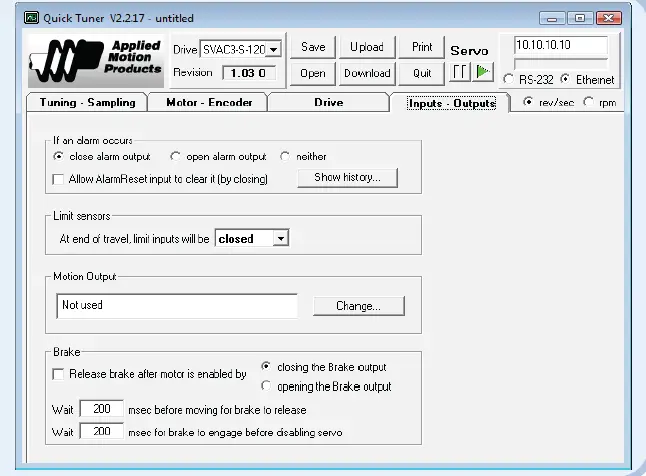Minimize the Quick Tuner window
The image size is (646, 476).
552,19
